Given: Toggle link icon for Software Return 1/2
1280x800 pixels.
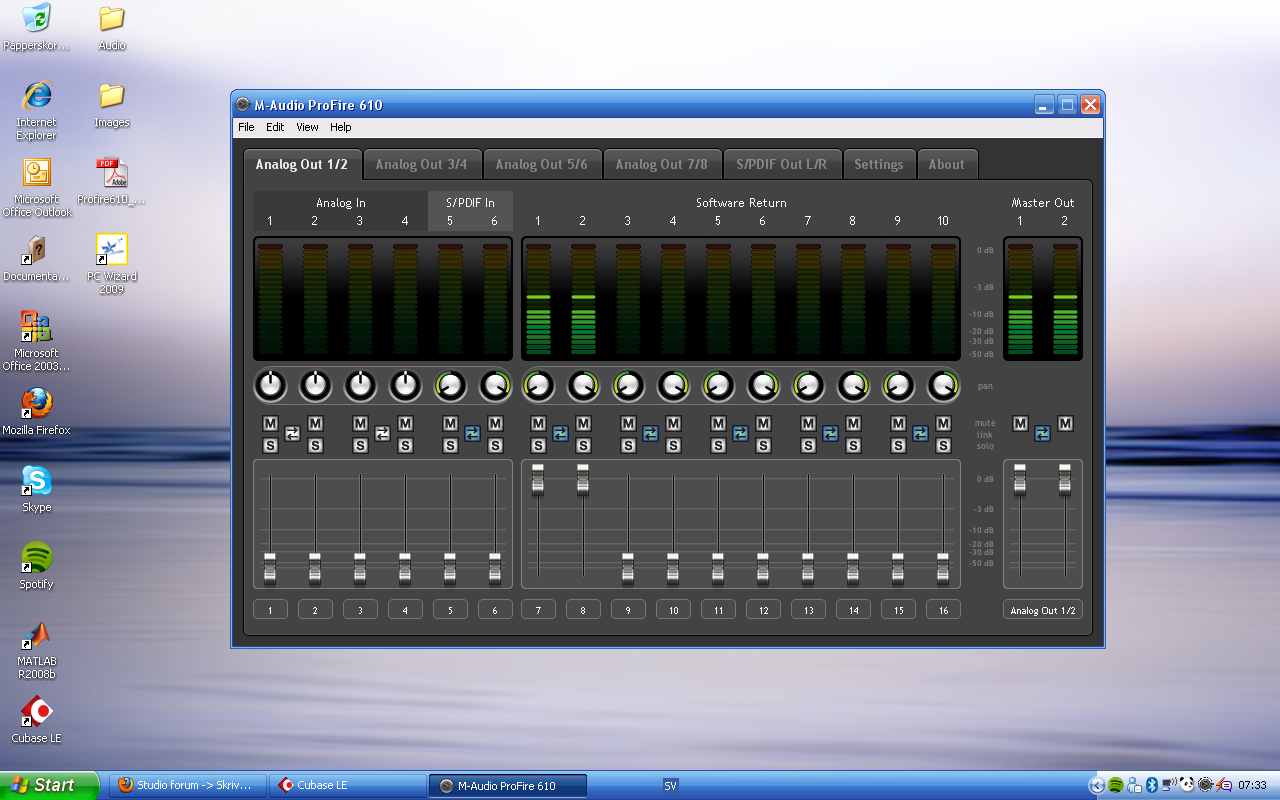Looking at the screenshot, I should pyautogui.click(x=560, y=433).
